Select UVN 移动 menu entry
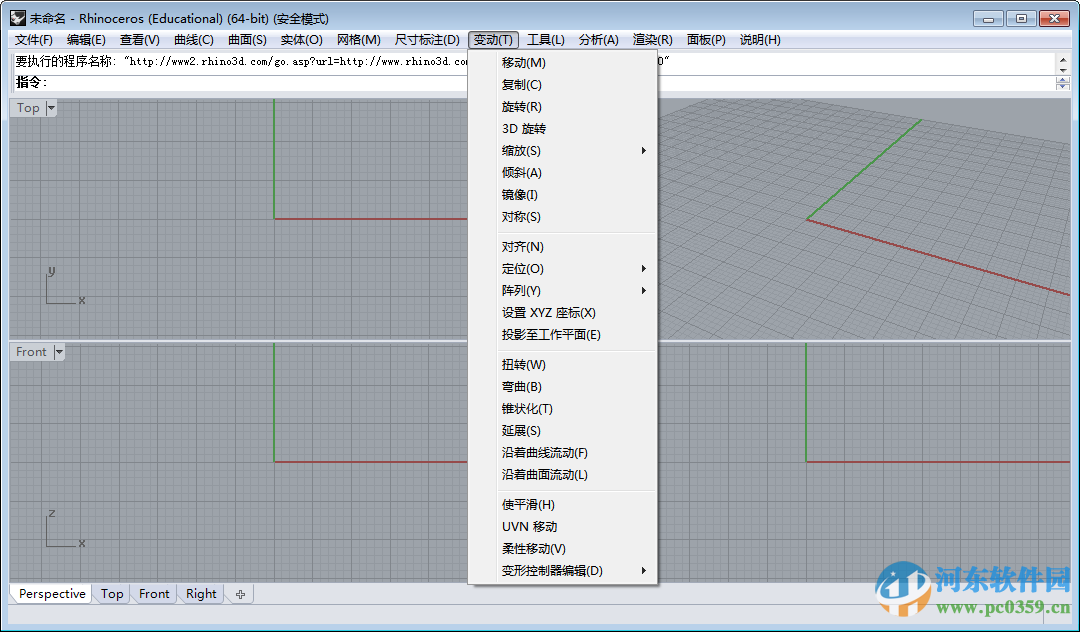Image resolution: width=1080 pixels, height=632 pixels. (563, 527)
